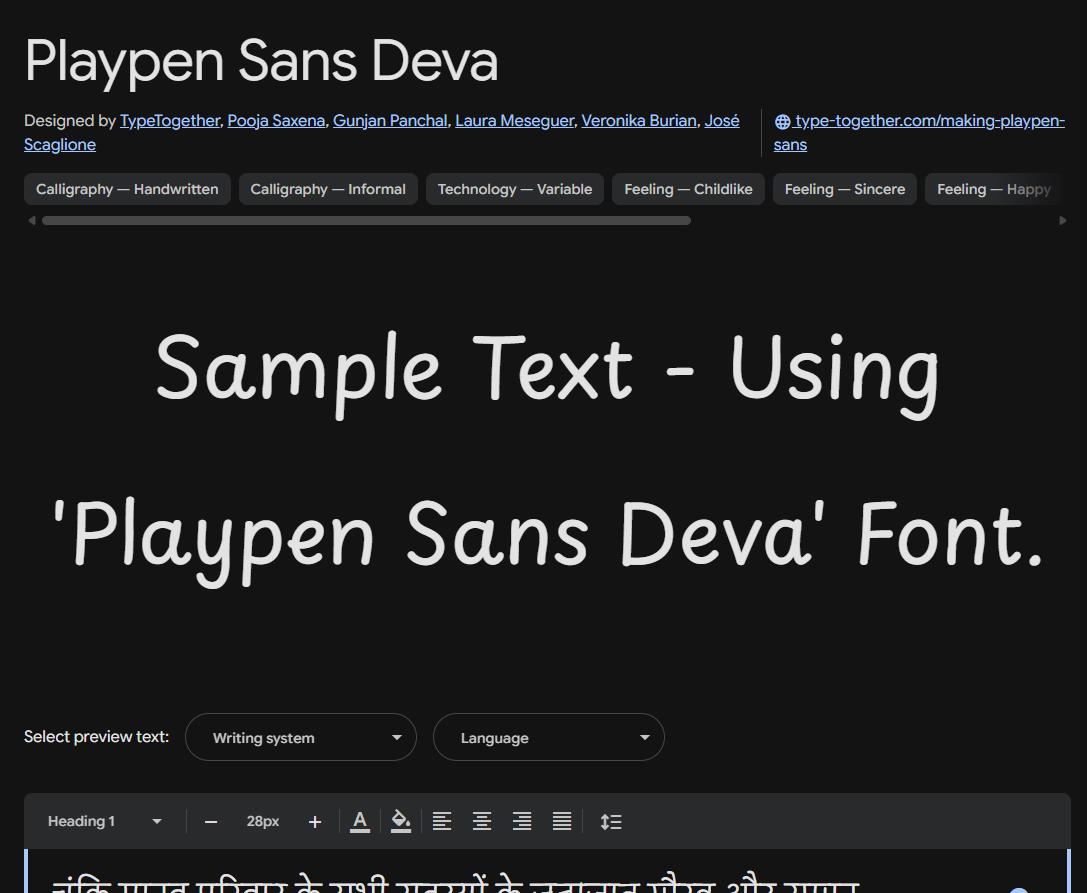
Task: Click the Playpen Sans Deva title heading
Action: tap(261, 62)
